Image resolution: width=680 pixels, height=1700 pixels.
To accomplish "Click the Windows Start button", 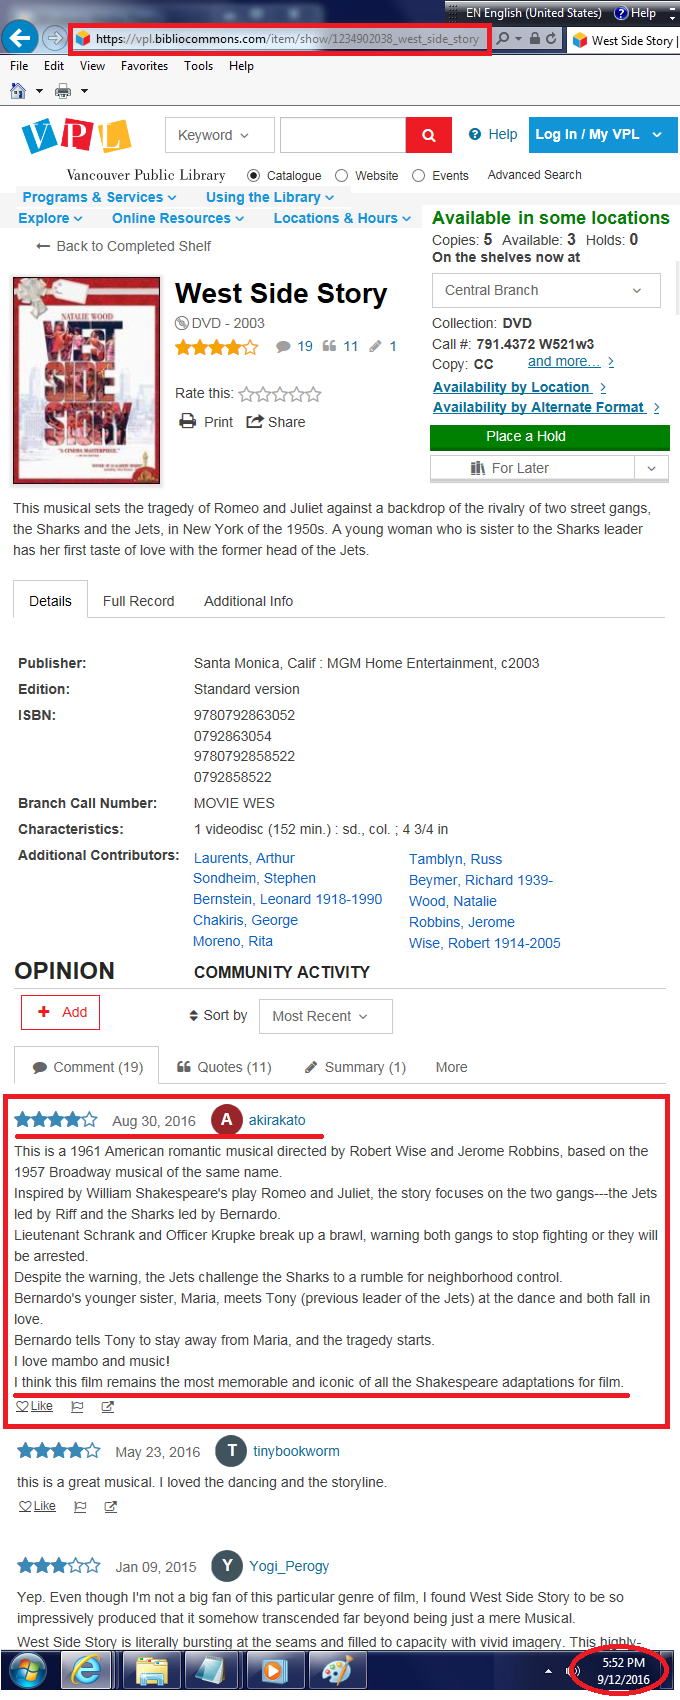I will (x=27, y=1670).
